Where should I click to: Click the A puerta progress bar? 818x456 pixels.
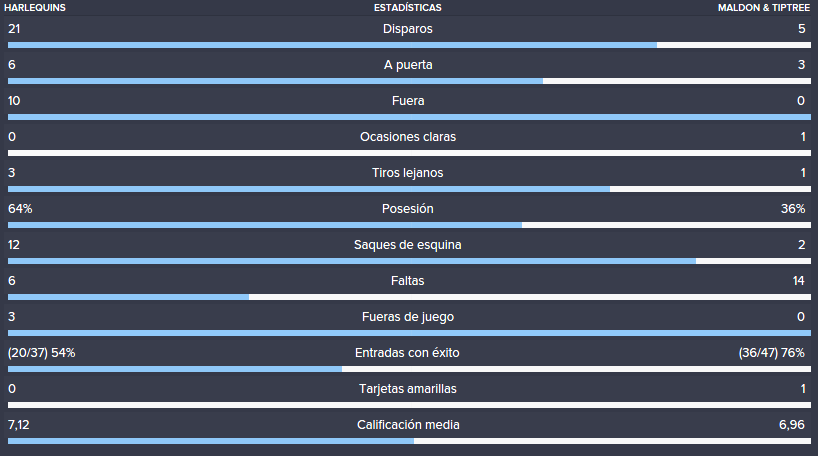(409, 81)
